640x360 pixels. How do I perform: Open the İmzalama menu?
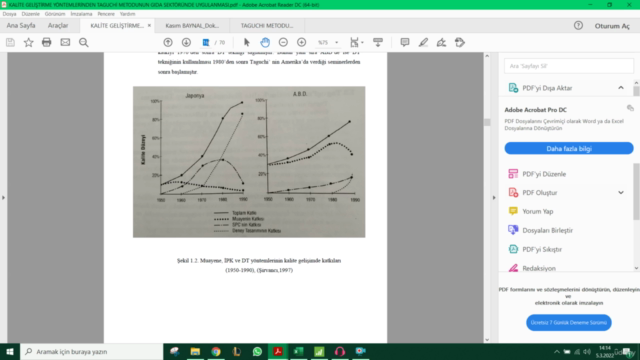pos(81,14)
